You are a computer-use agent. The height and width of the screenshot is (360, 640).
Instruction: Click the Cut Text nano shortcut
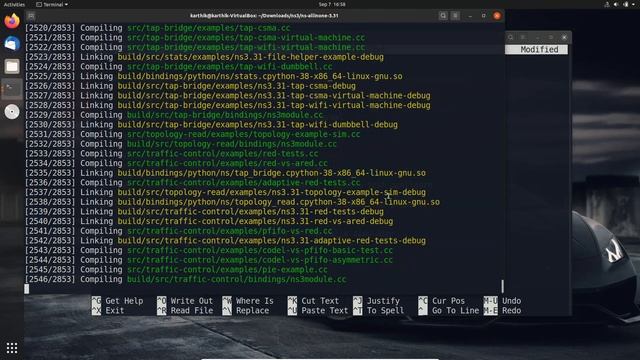[313, 301]
